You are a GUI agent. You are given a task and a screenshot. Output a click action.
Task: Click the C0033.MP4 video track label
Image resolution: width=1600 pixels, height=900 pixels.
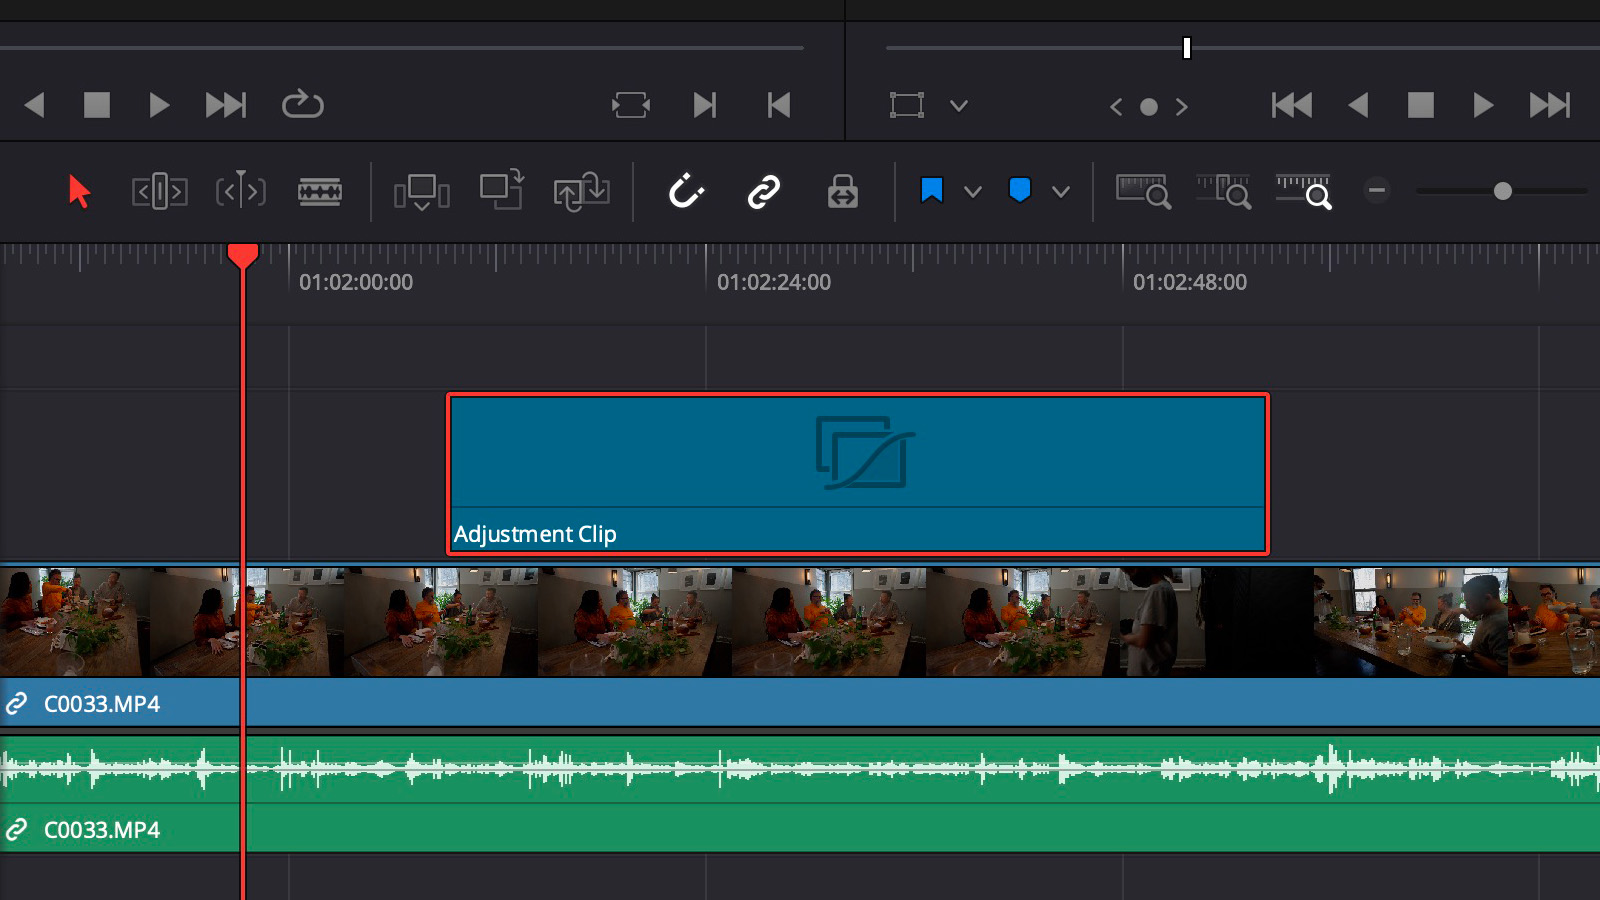pos(100,704)
